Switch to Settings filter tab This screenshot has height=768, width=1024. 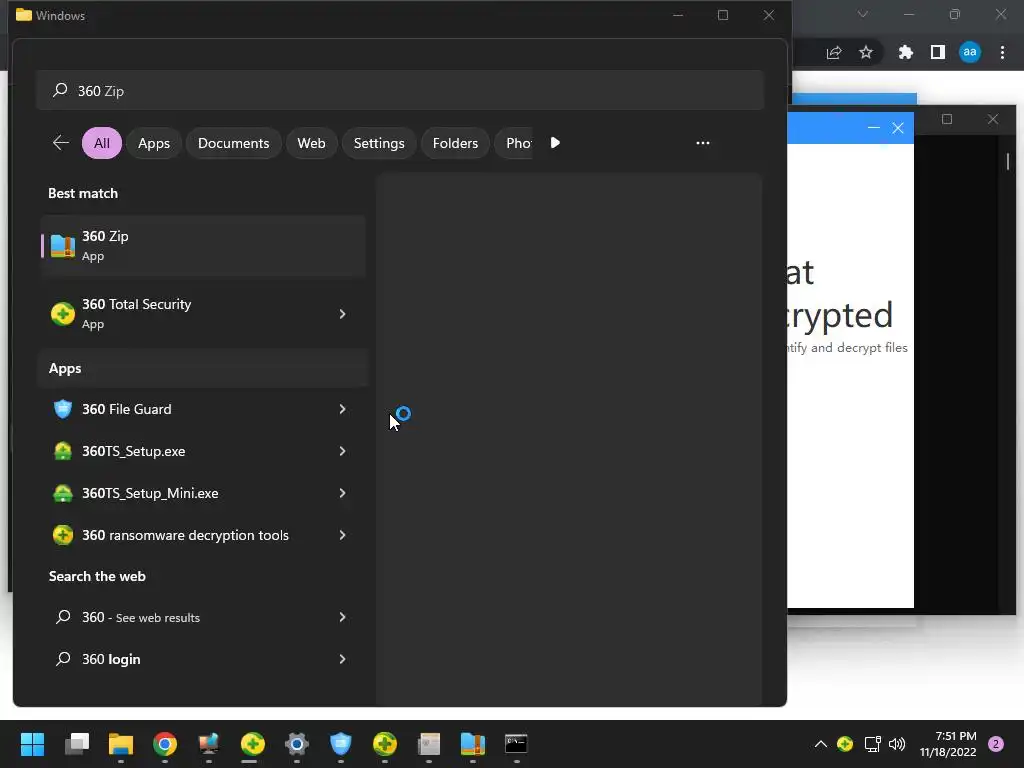pyautogui.click(x=379, y=143)
